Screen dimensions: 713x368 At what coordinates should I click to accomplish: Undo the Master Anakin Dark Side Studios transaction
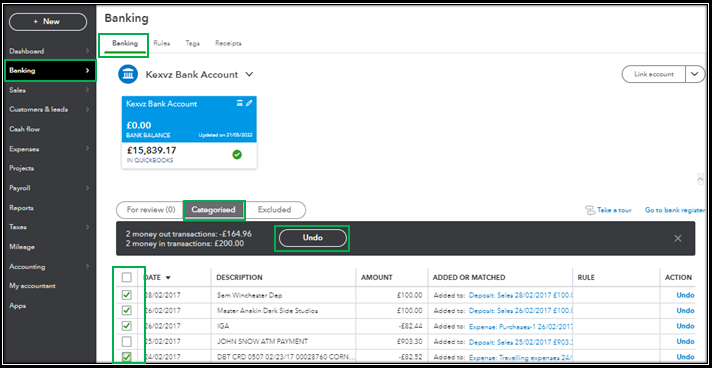[685, 311]
